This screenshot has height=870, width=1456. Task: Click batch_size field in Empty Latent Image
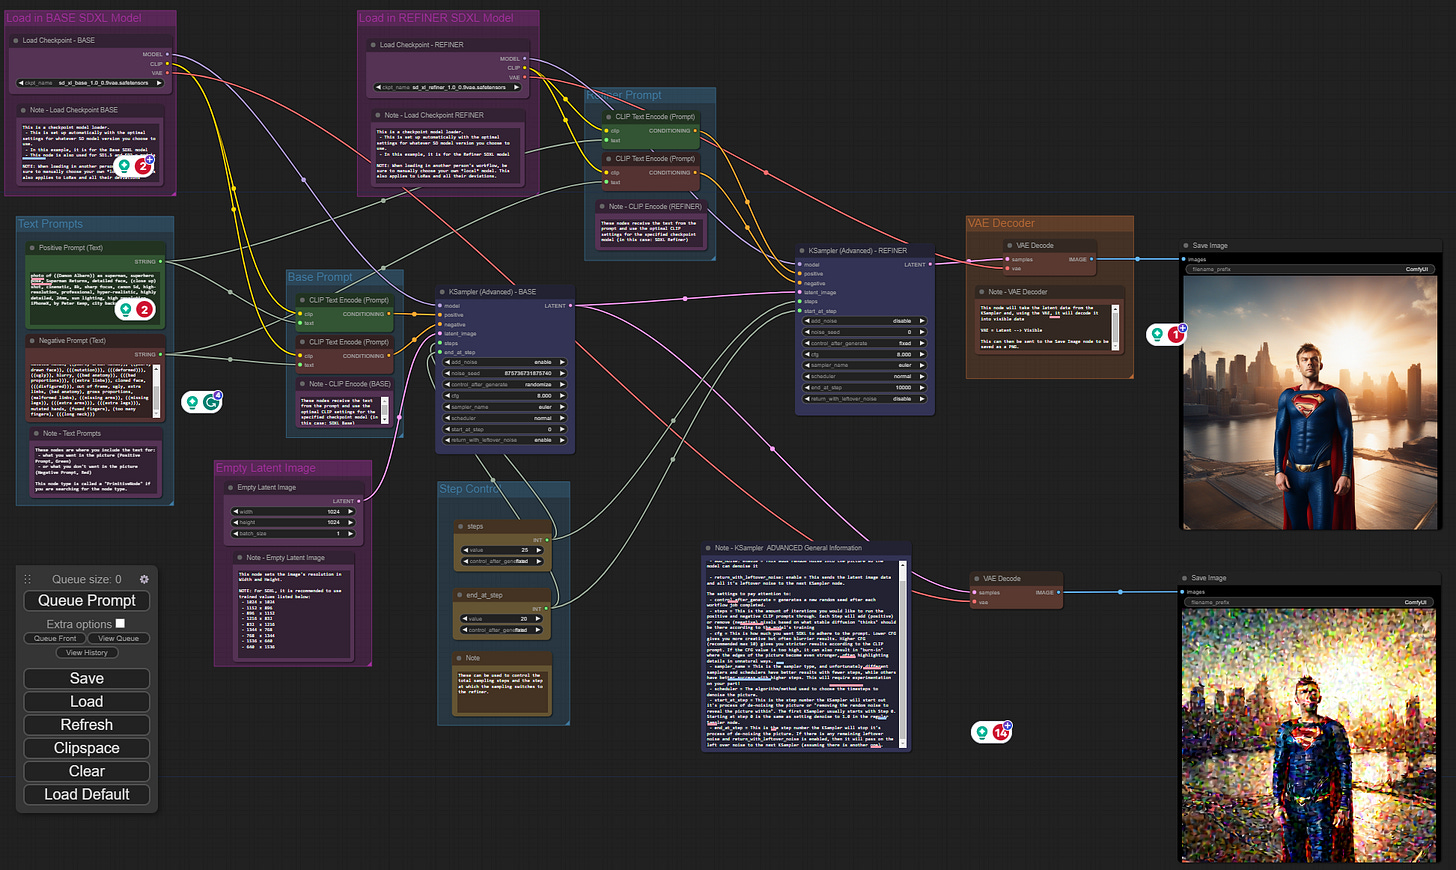click(x=293, y=533)
